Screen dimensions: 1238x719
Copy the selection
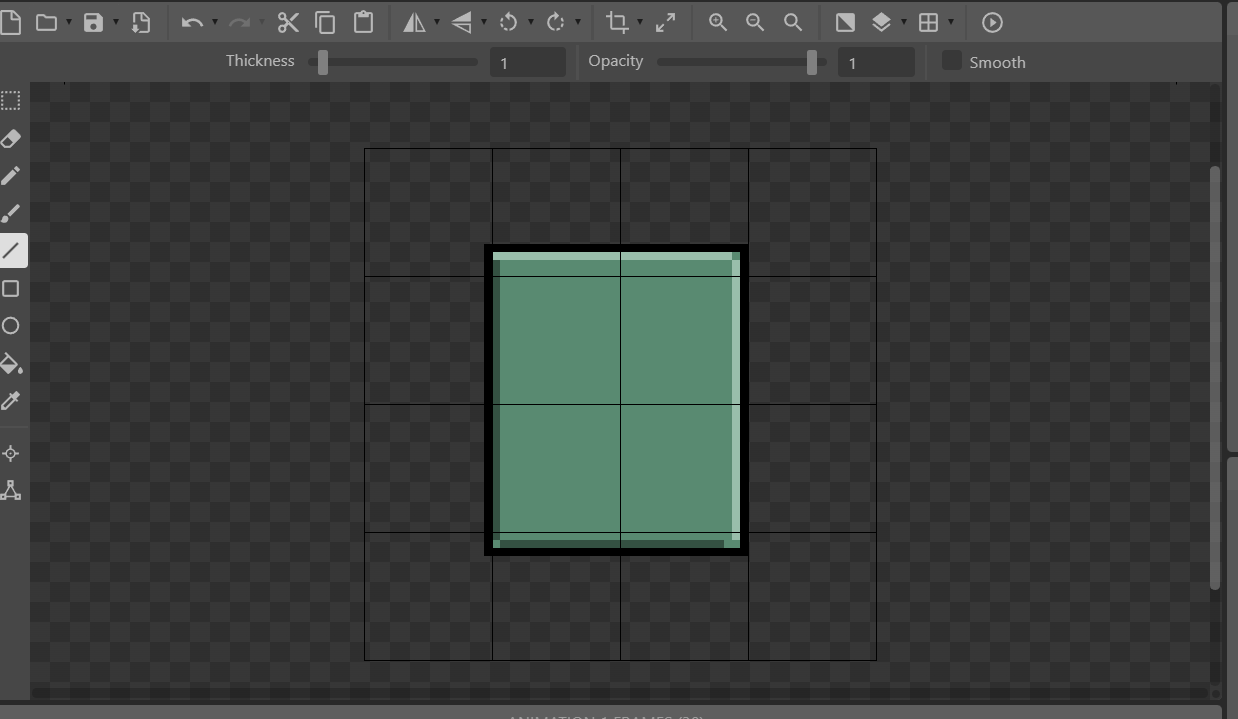325,22
